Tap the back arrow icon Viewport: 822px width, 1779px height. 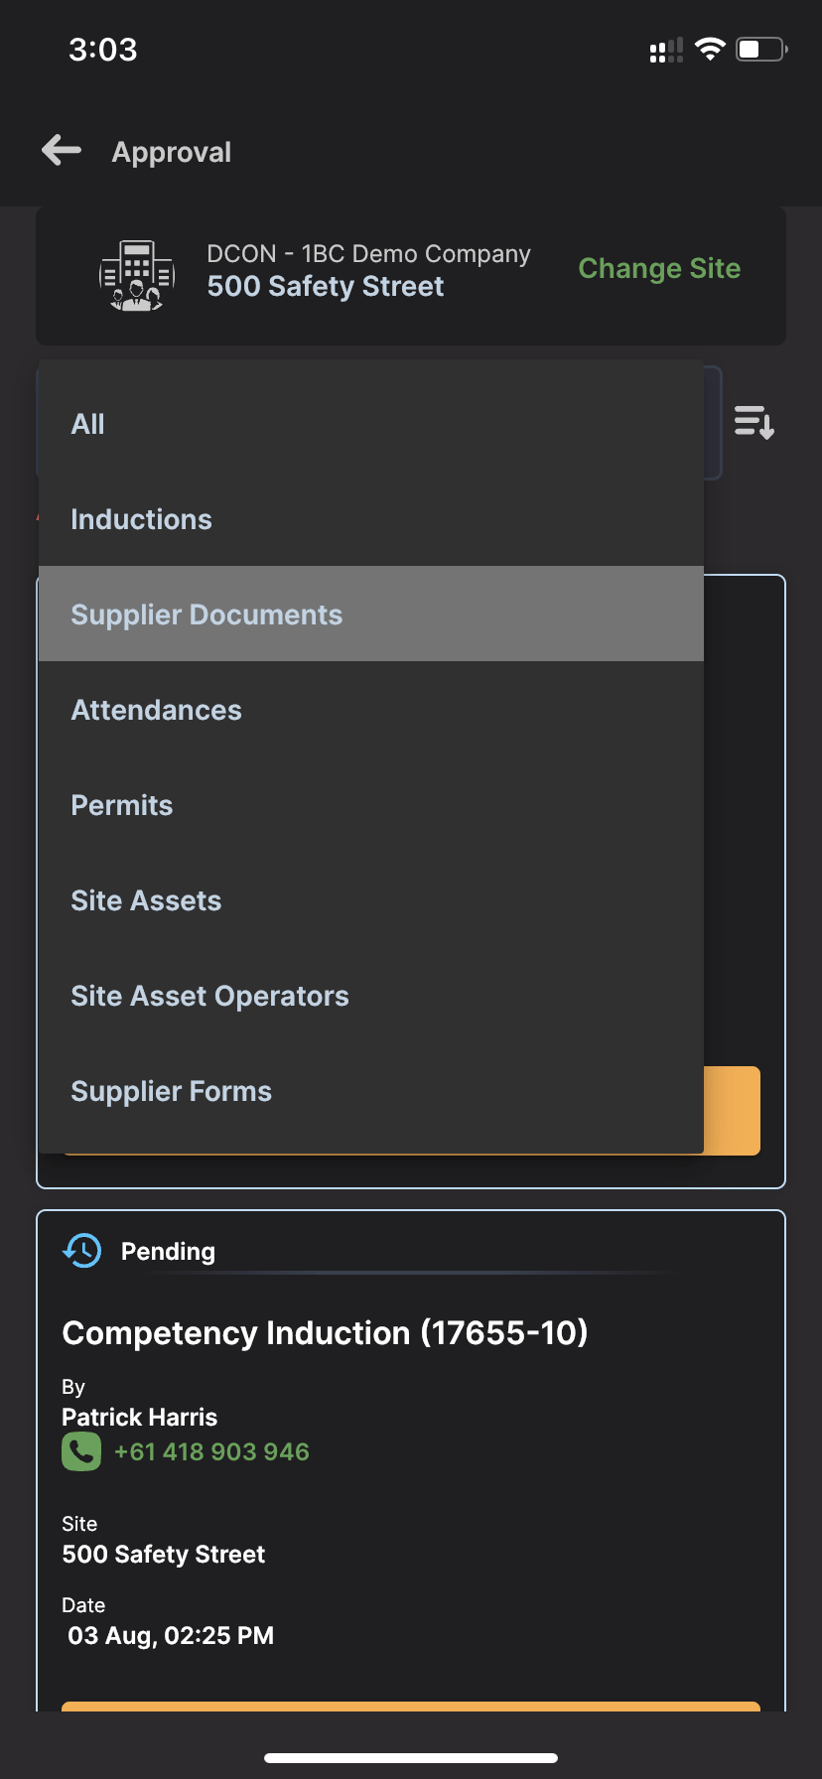(61, 151)
